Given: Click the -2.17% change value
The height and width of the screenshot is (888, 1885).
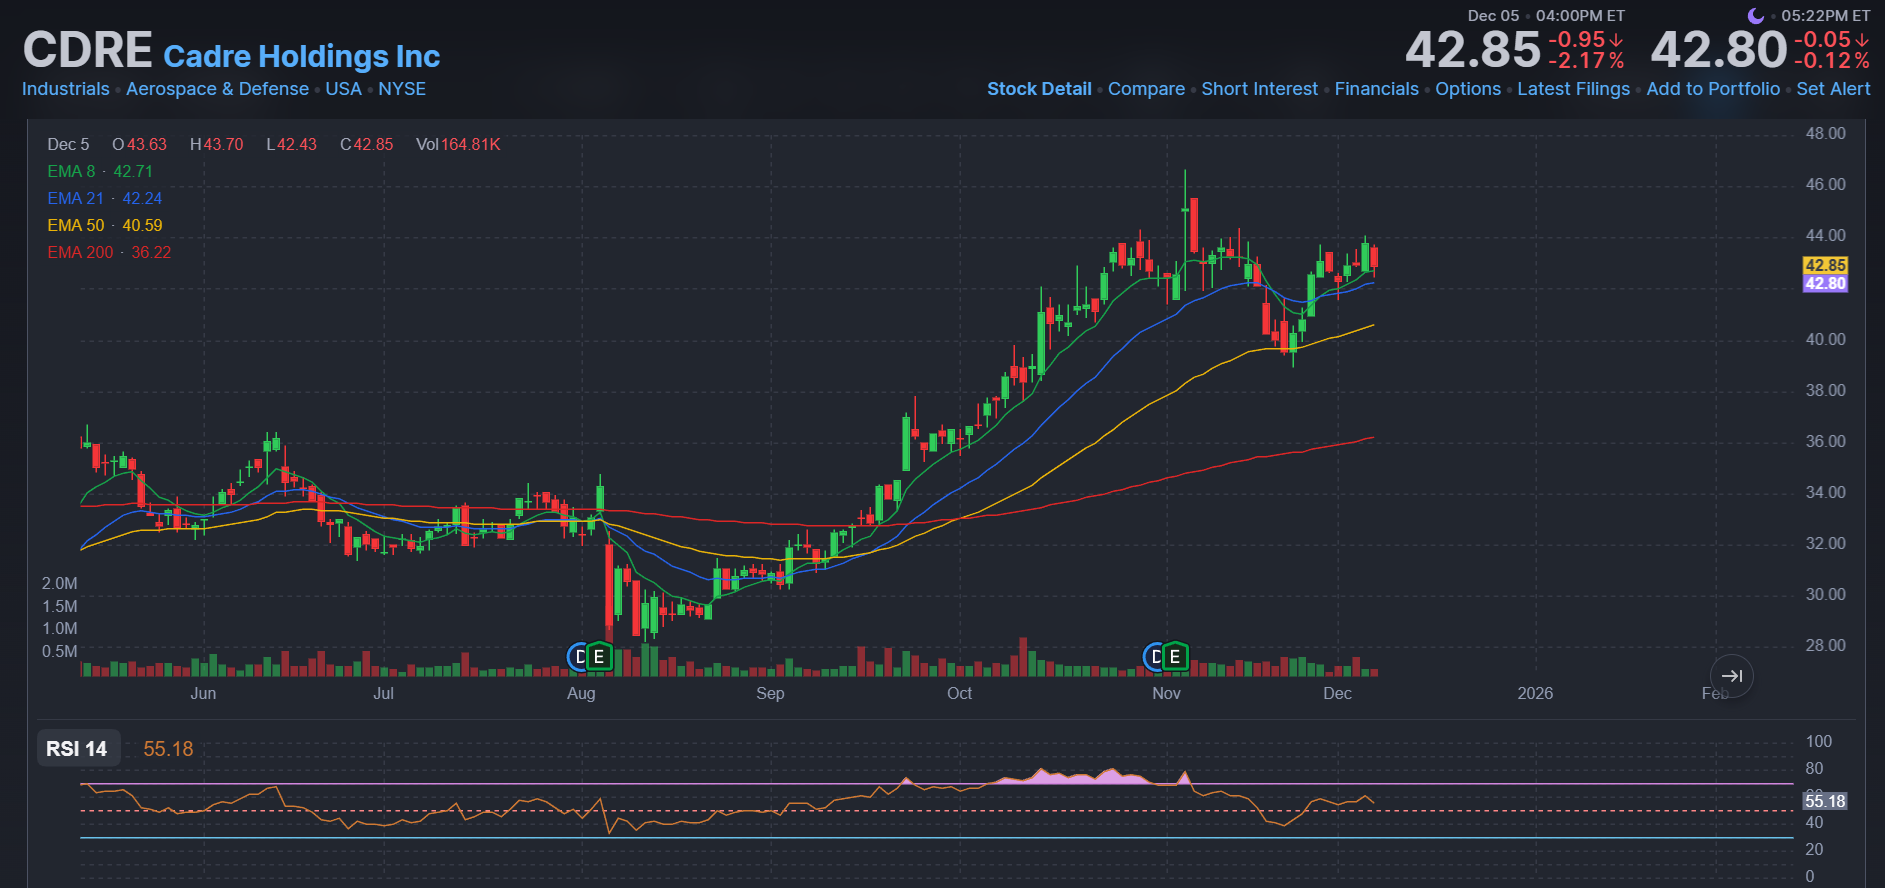Looking at the screenshot, I should (x=1586, y=61).
